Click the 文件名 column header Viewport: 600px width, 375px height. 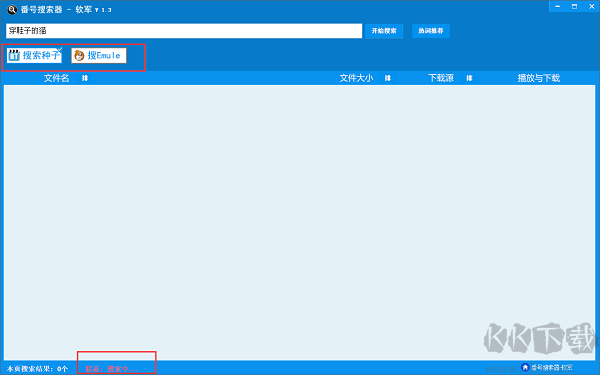pos(56,78)
